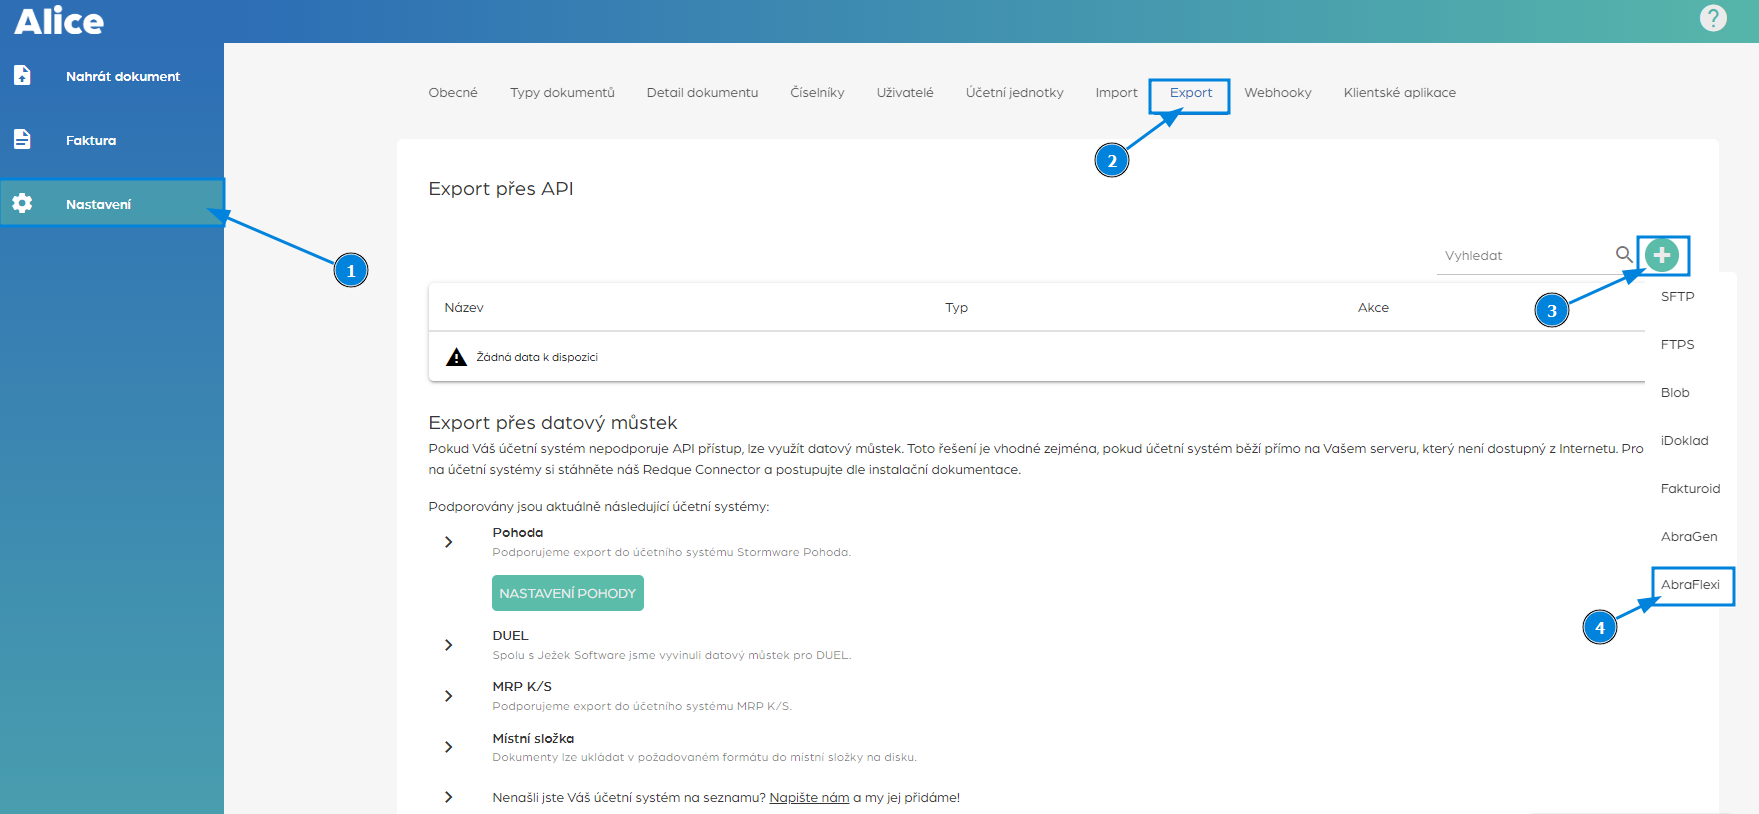Choose iDoklad from the export type menu
Image resolution: width=1759 pixels, height=814 pixels.
coord(1684,440)
